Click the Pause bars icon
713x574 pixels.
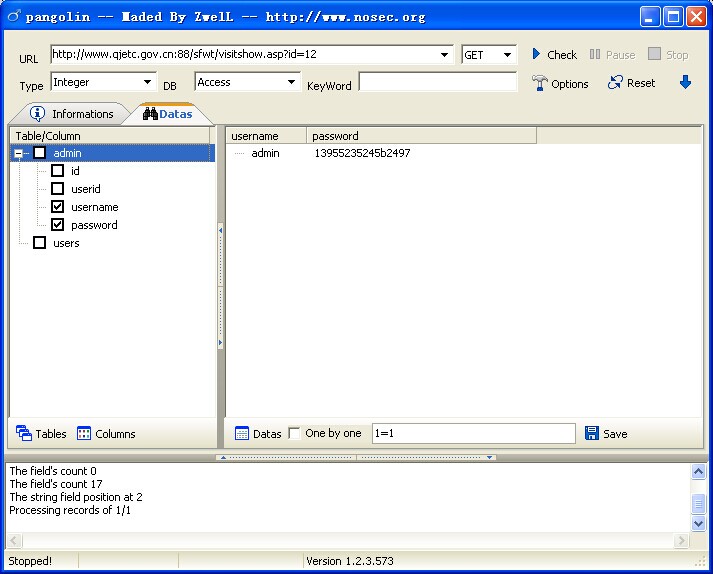tap(594, 54)
